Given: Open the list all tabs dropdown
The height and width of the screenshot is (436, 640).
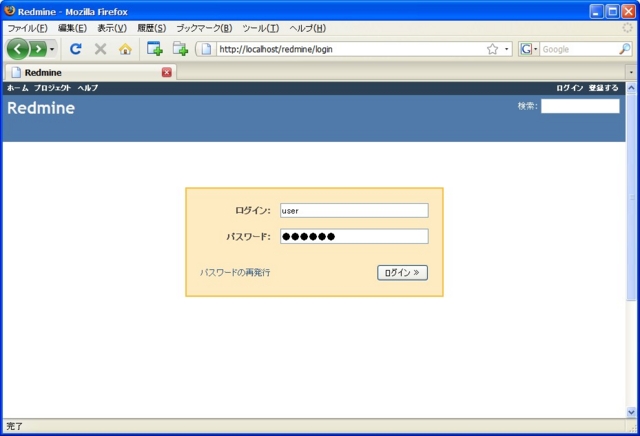Looking at the screenshot, I should click(x=631, y=72).
